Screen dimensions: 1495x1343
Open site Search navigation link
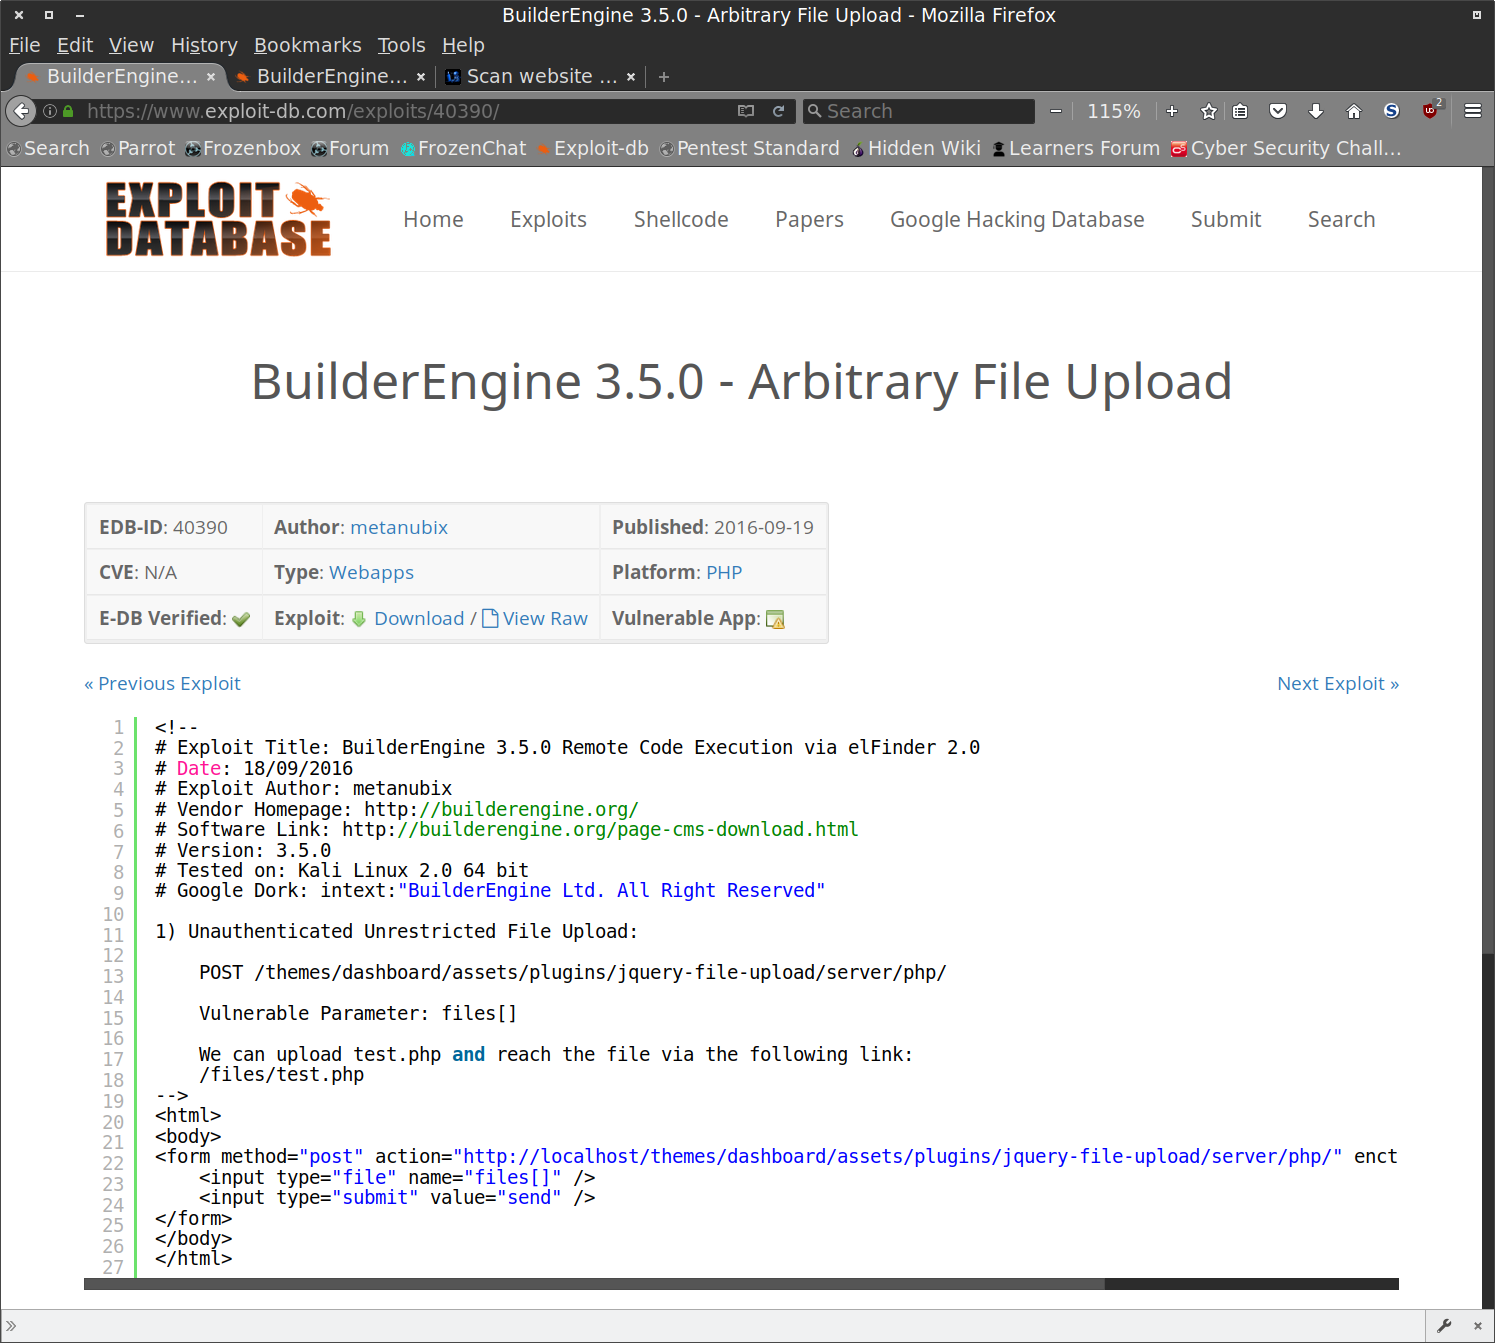pyautogui.click(x=1341, y=220)
